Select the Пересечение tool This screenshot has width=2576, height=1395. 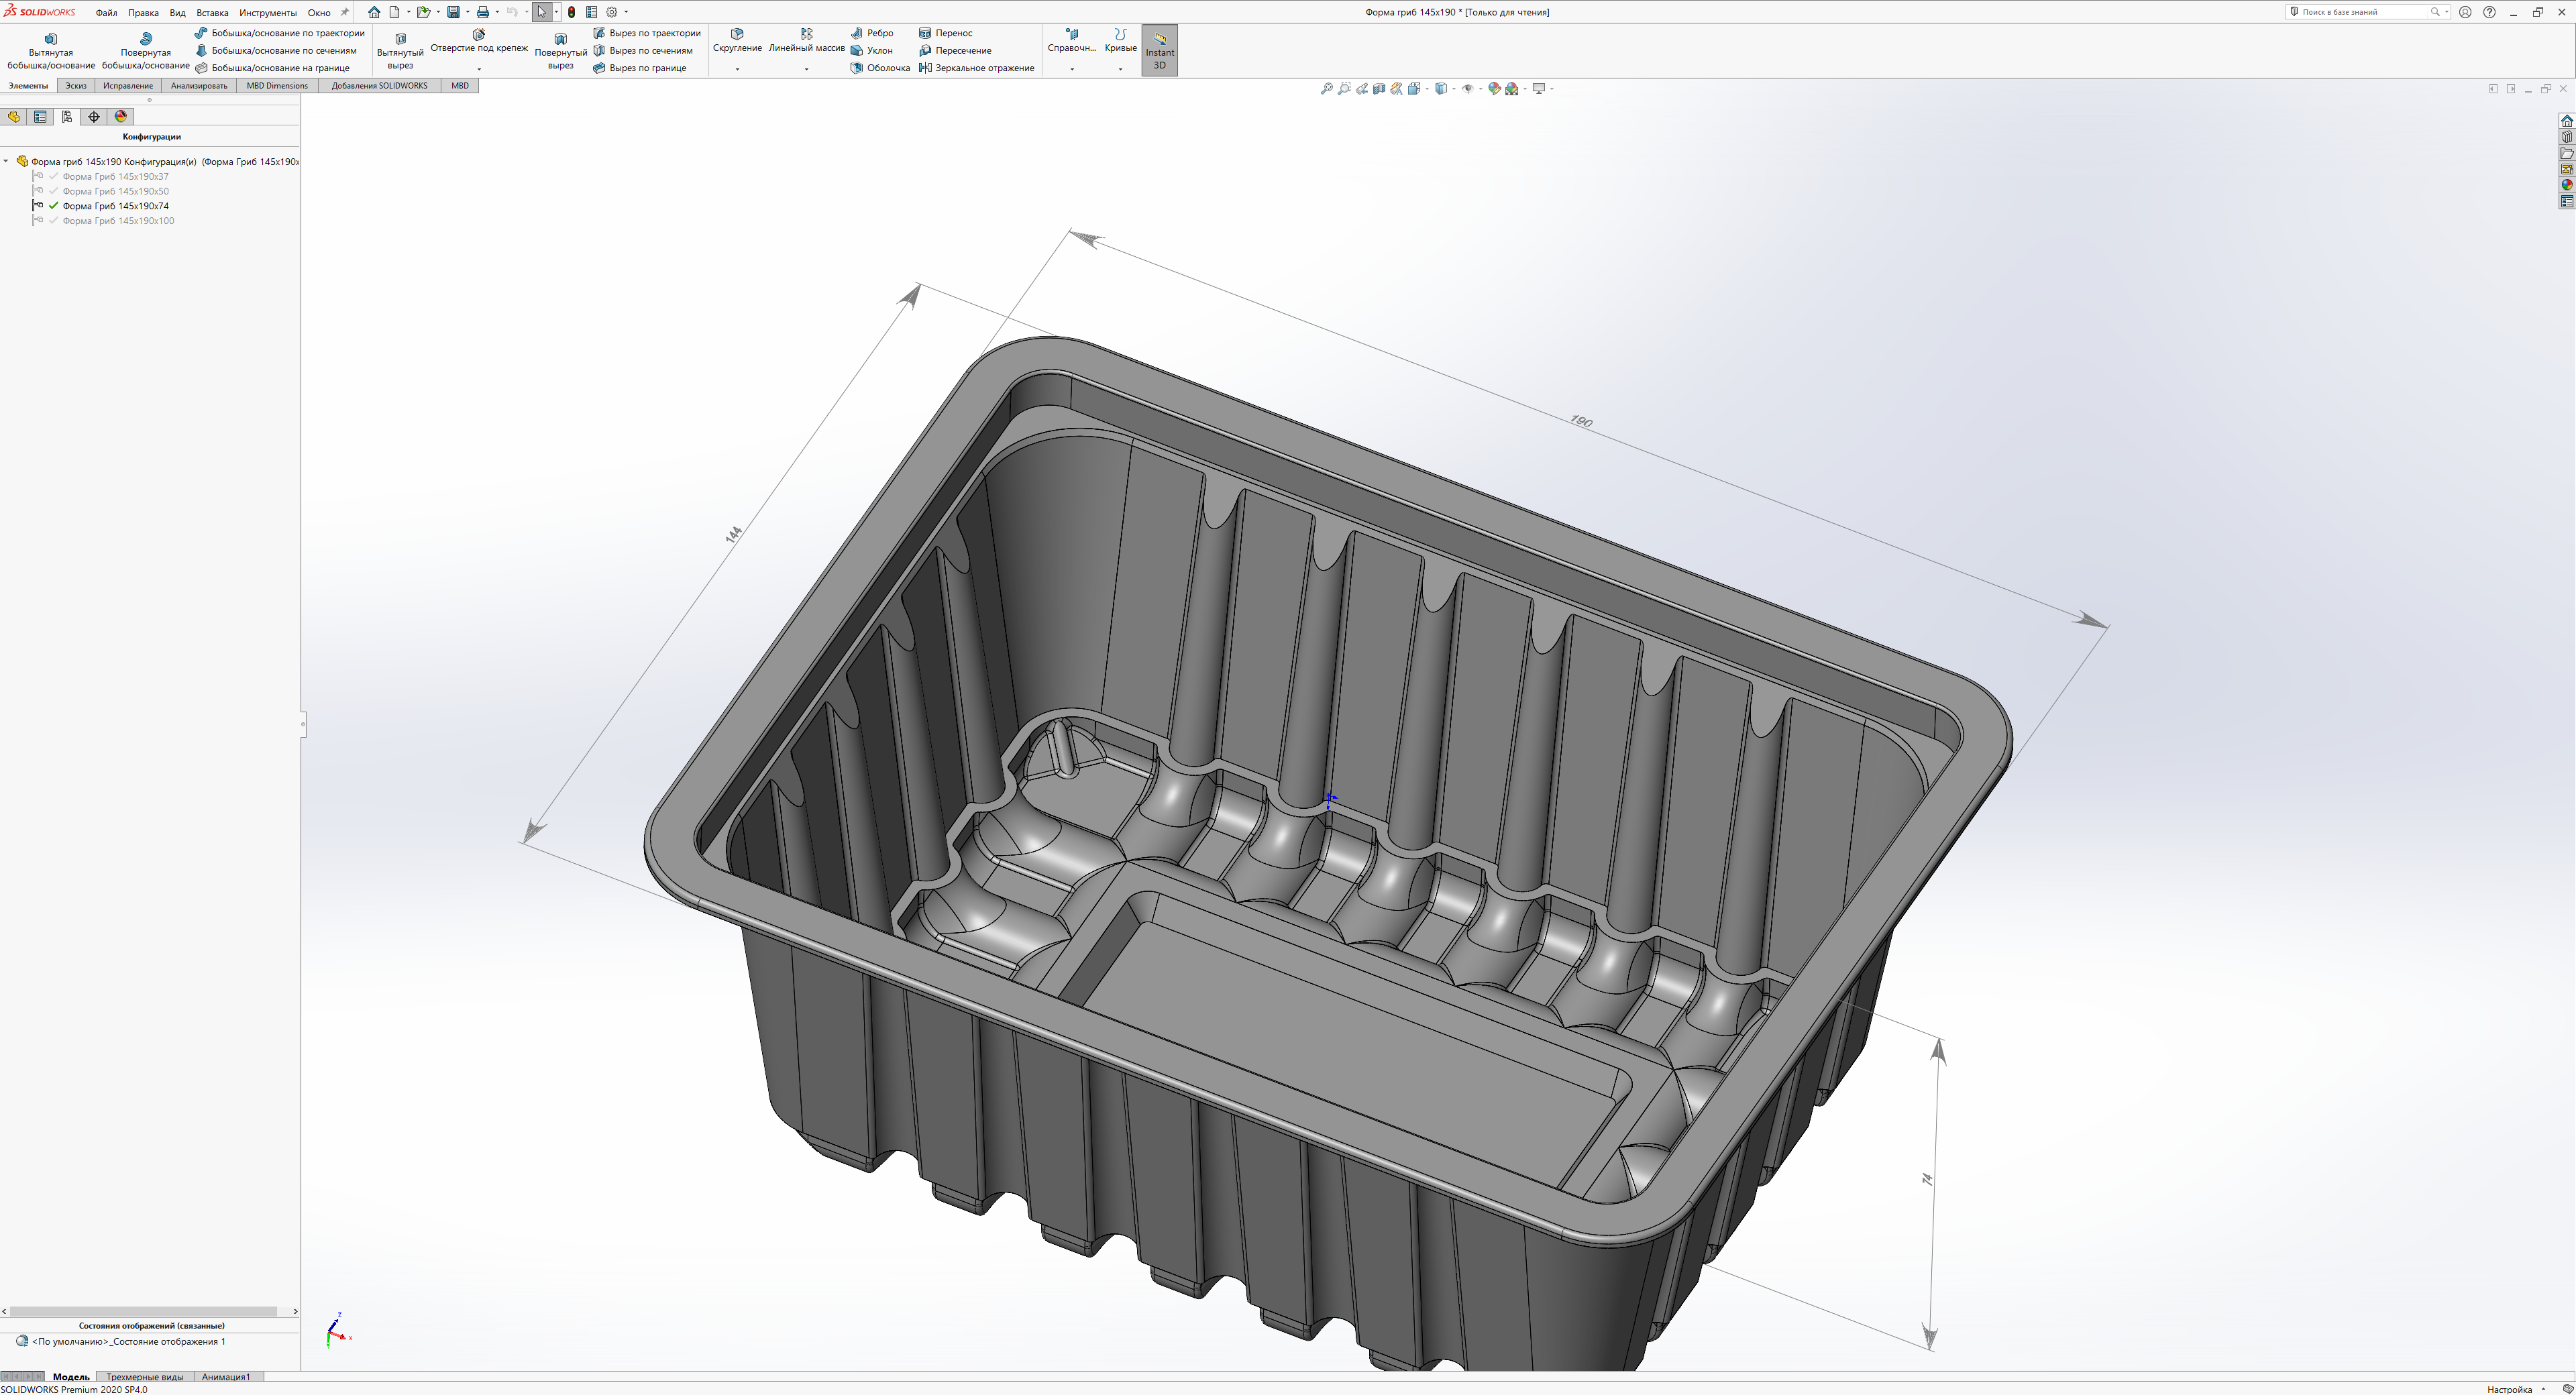(x=955, y=50)
